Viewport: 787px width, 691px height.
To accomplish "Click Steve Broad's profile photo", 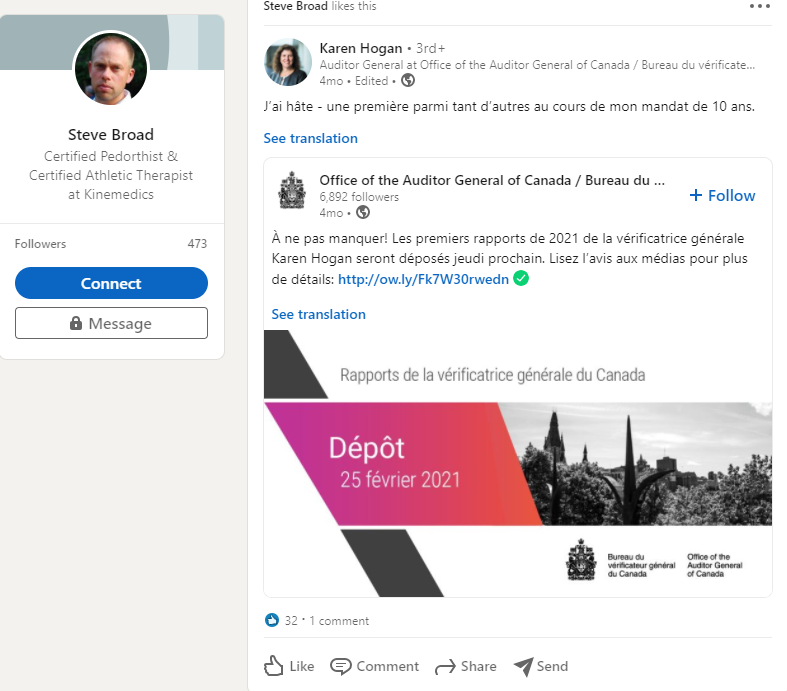I will (x=111, y=68).
